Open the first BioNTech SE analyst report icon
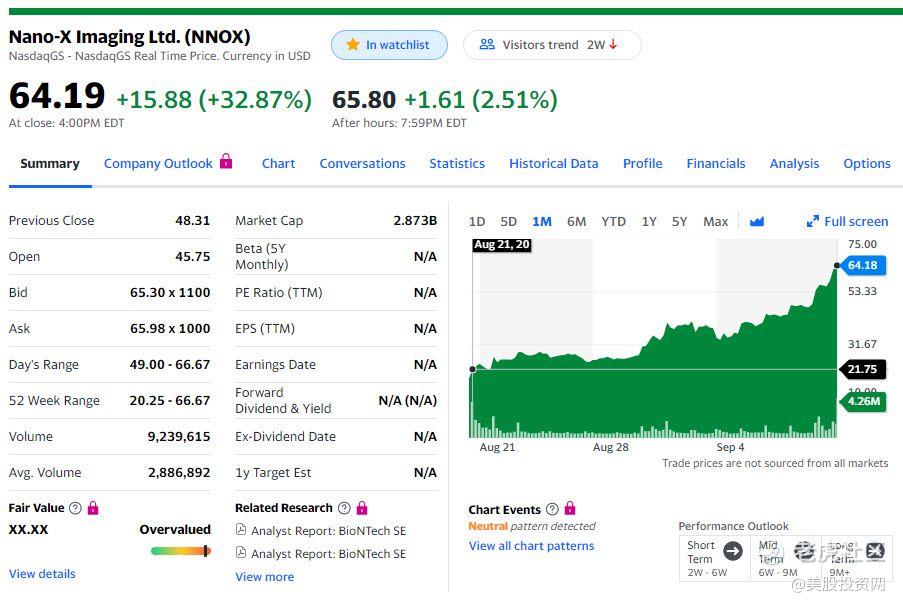The height and width of the screenshot is (605, 903). (x=241, y=530)
